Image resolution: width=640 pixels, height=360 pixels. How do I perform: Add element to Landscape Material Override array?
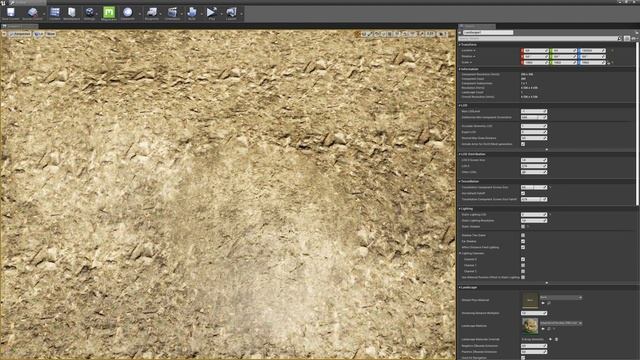tap(550, 339)
